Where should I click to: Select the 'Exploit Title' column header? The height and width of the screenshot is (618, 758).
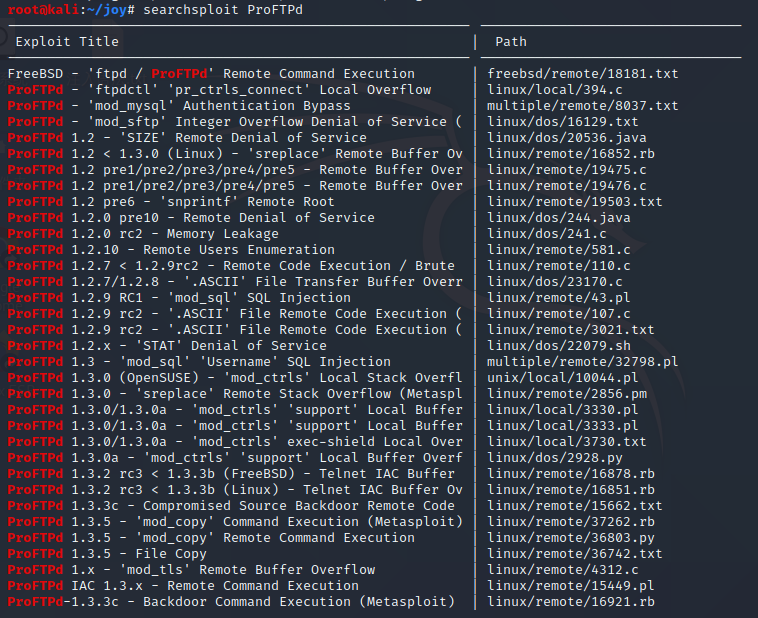(x=67, y=42)
